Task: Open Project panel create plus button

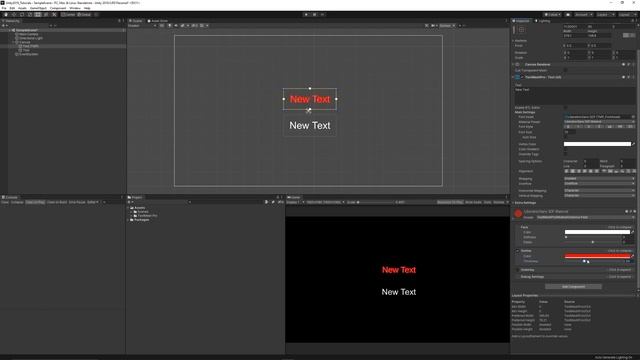Action: point(129,202)
